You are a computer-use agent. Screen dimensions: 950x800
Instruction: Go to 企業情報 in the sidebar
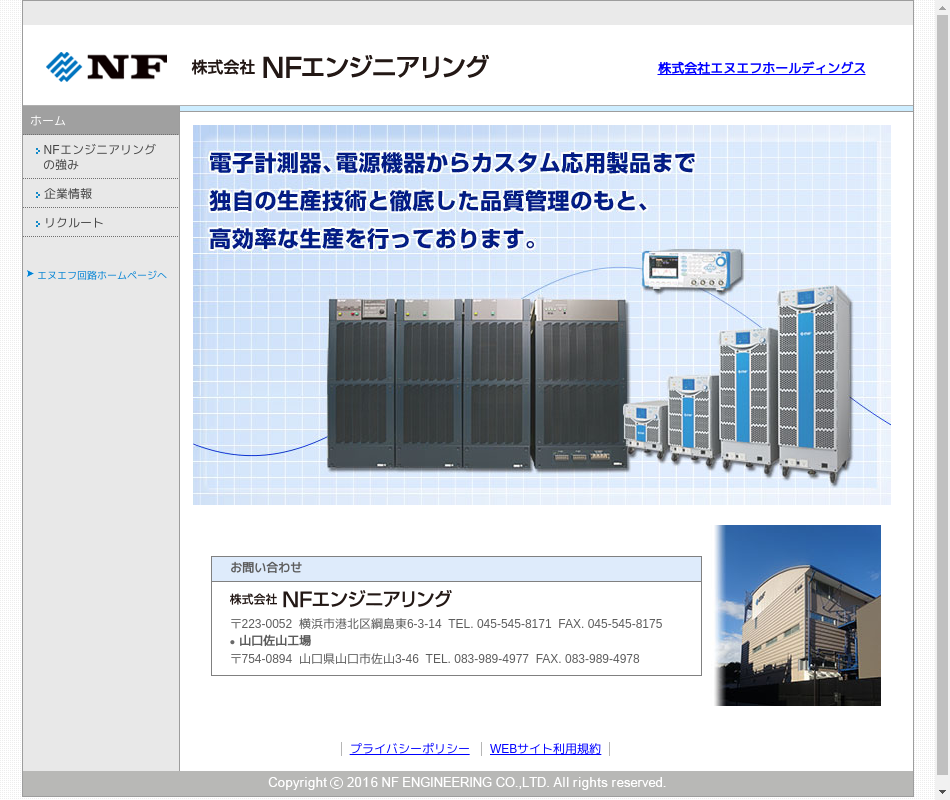tap(68, 194)
